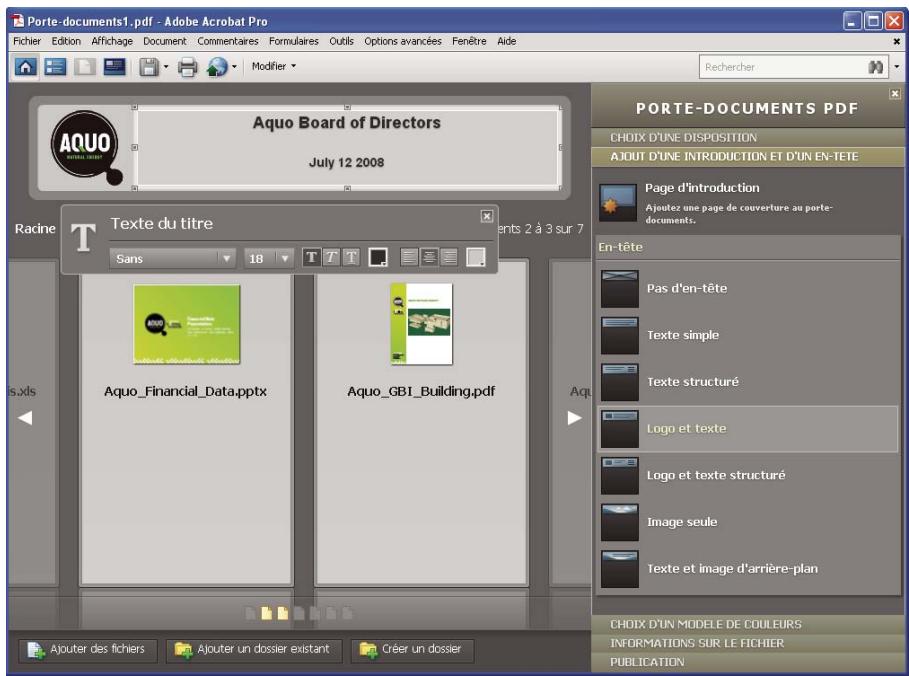Open the title text color swatch
Viewport: 909px width, 676px height.
point(378,256)
